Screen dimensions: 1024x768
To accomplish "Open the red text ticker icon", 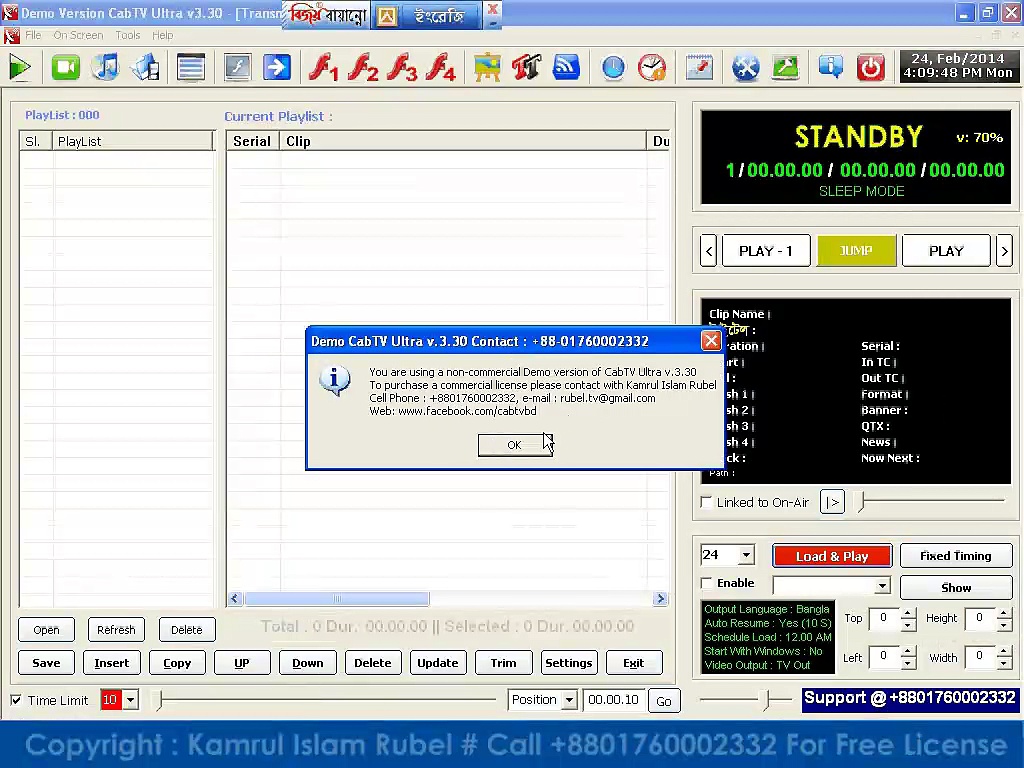I will click(x=526, y=67).
